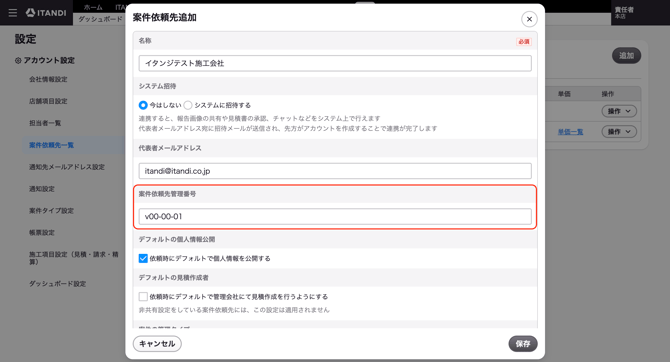Click the デフォルトの個人情報公開 label
The width and height of the screenshot is (670, 362).
pos(177,239)
